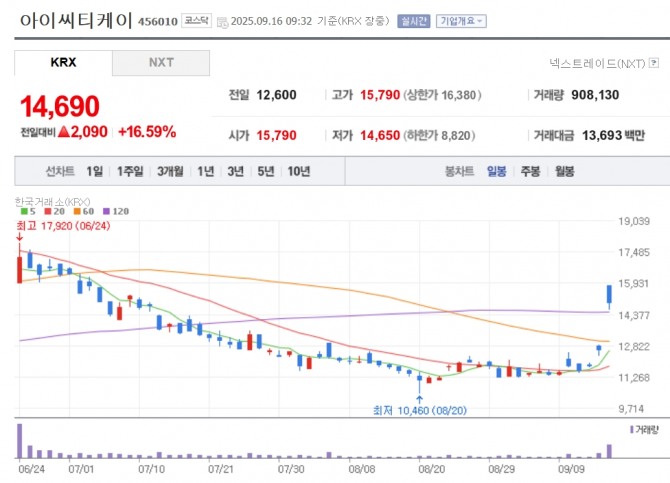The height and width of the screenshot is (483, 670).
Task: Click the 저가 14,650 value
Action: [x=380, y=135]
